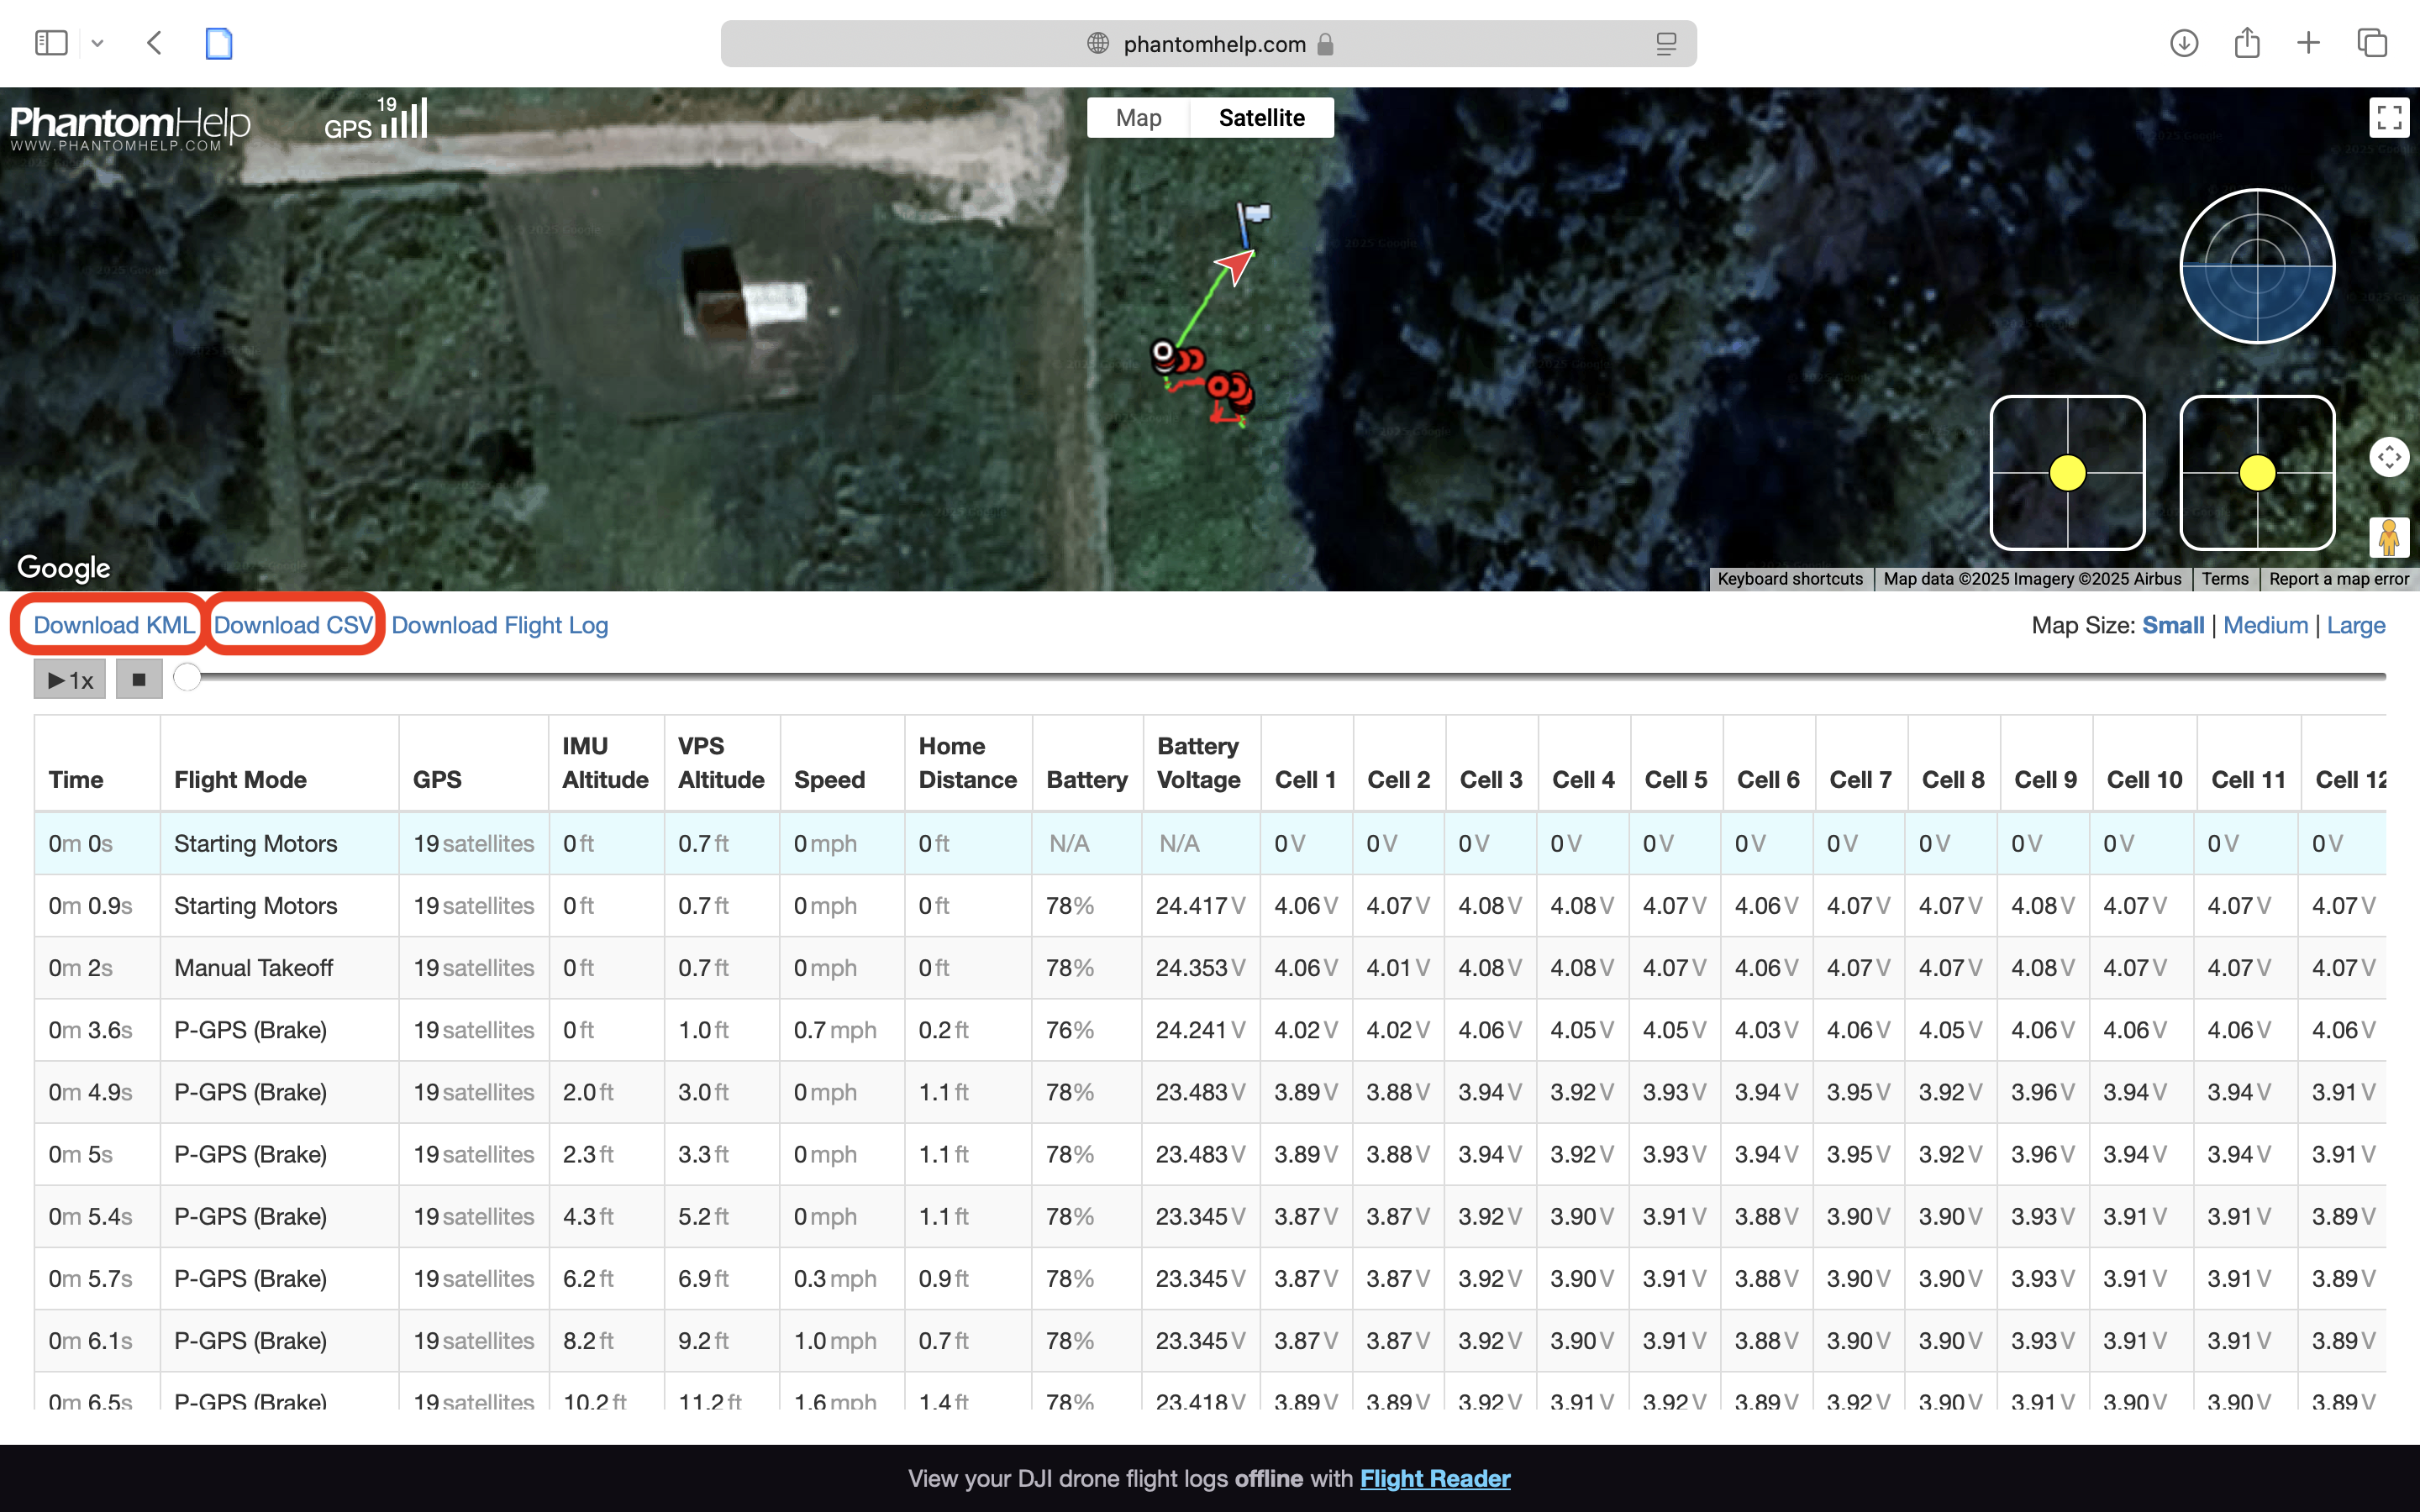Open the playback speed 1x control
This screenshot has height=1512, width=2420.
[70, 680]
